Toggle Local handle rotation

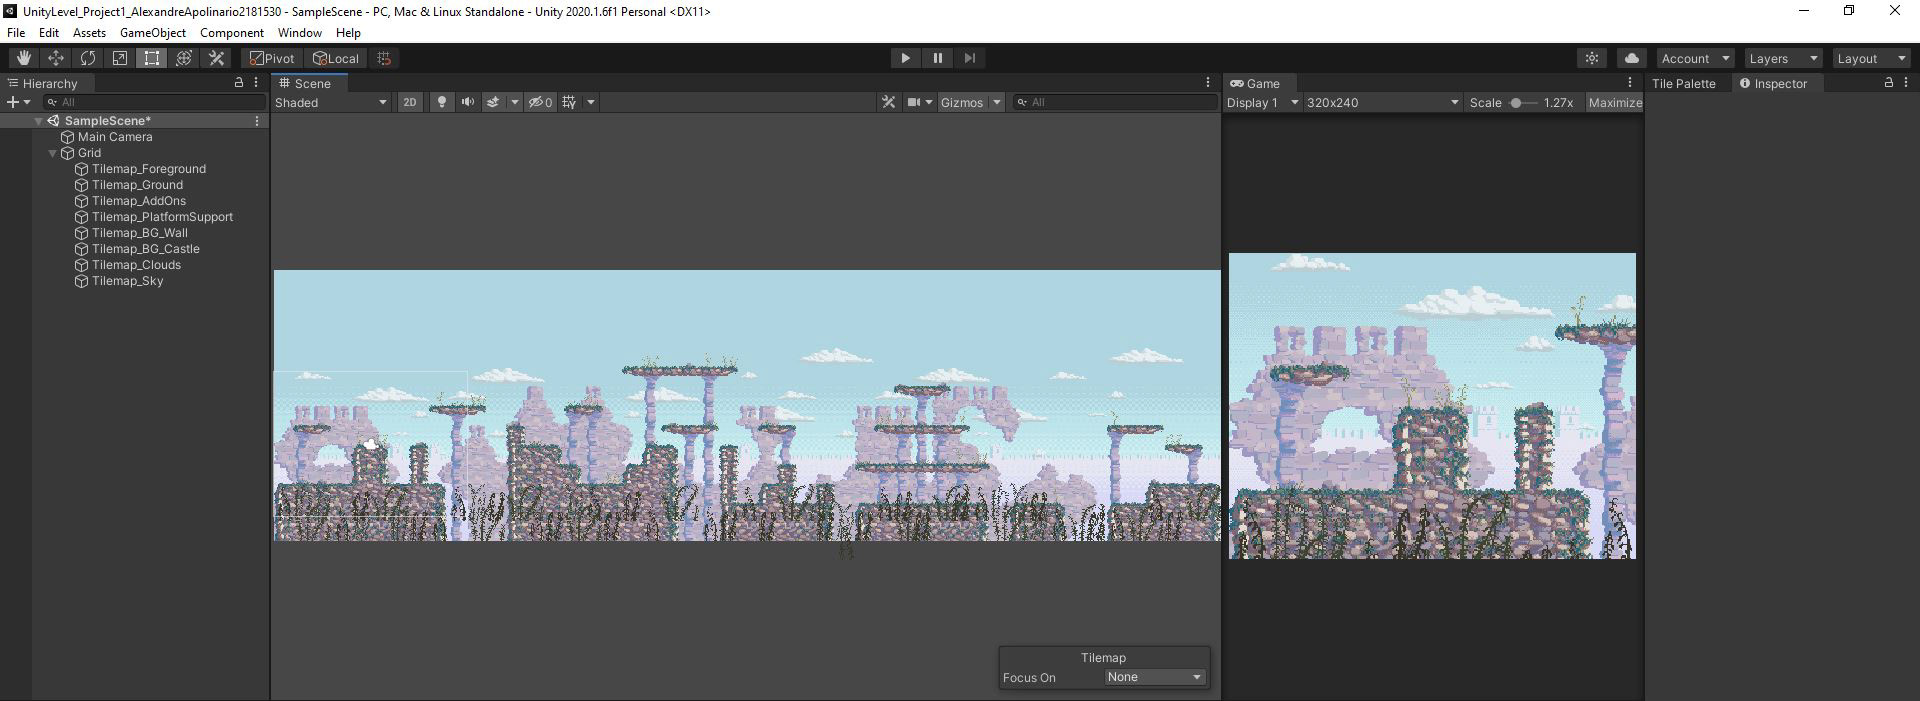[336, 58]
